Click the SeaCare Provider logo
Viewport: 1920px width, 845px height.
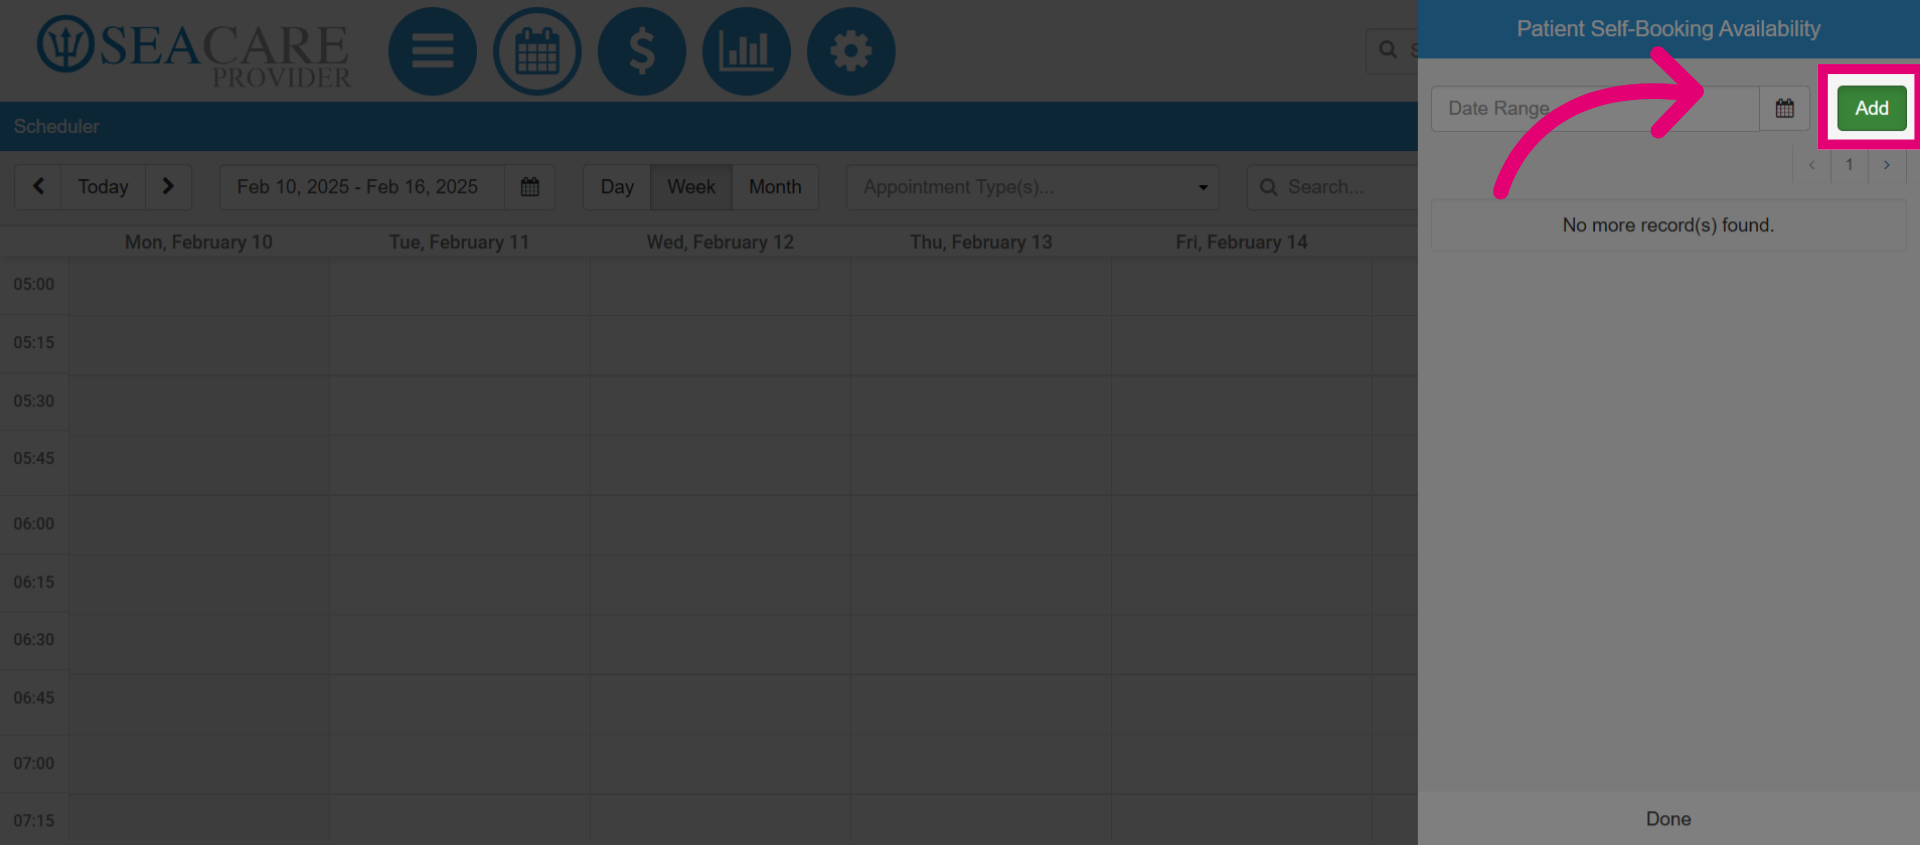coord(194,52)
